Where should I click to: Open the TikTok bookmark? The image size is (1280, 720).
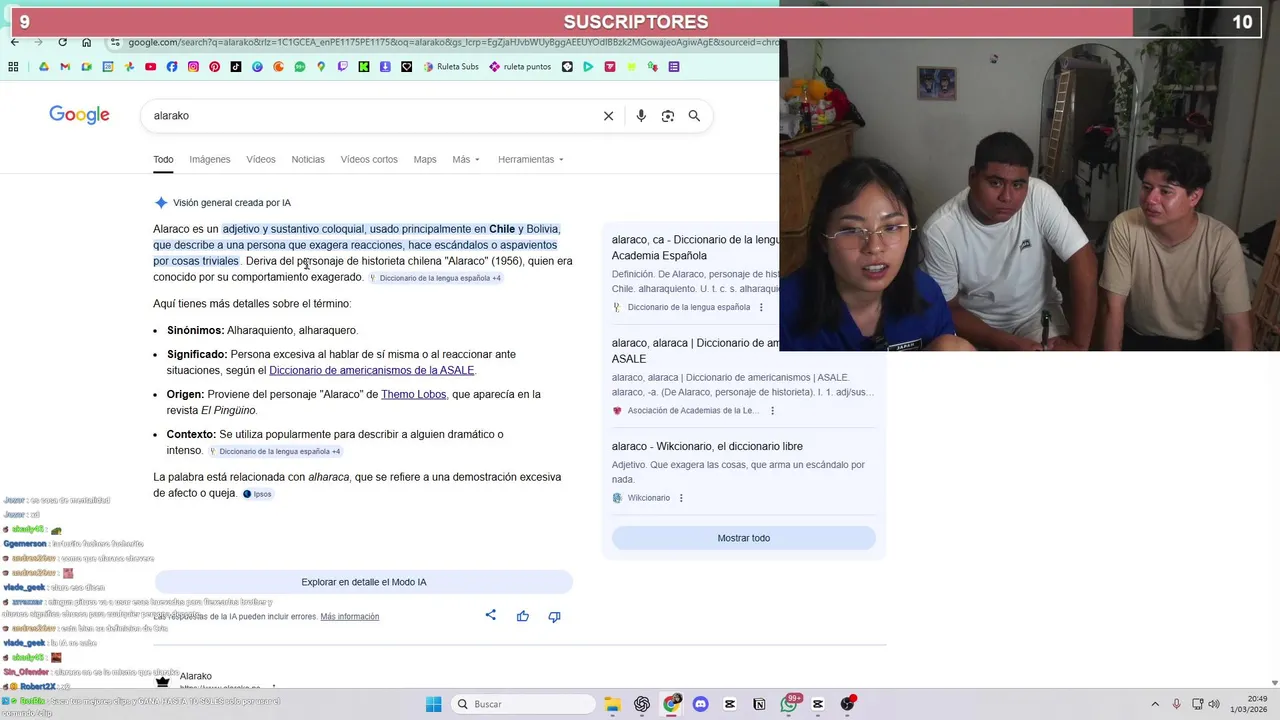click(236, 67)
